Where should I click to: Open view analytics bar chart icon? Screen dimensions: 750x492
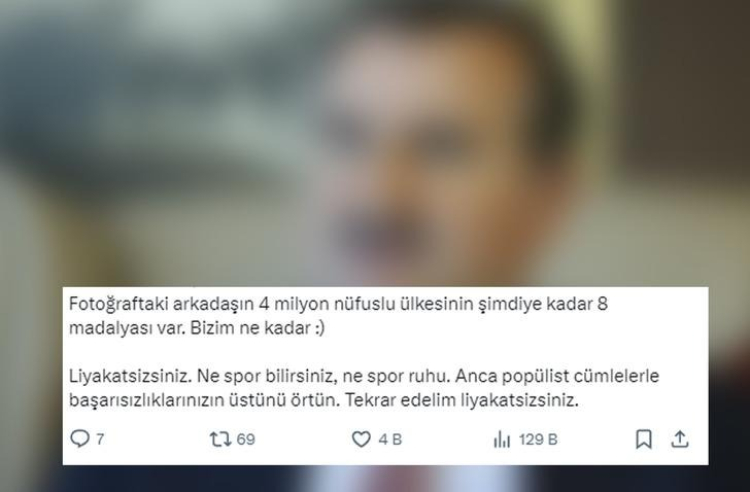502,439
